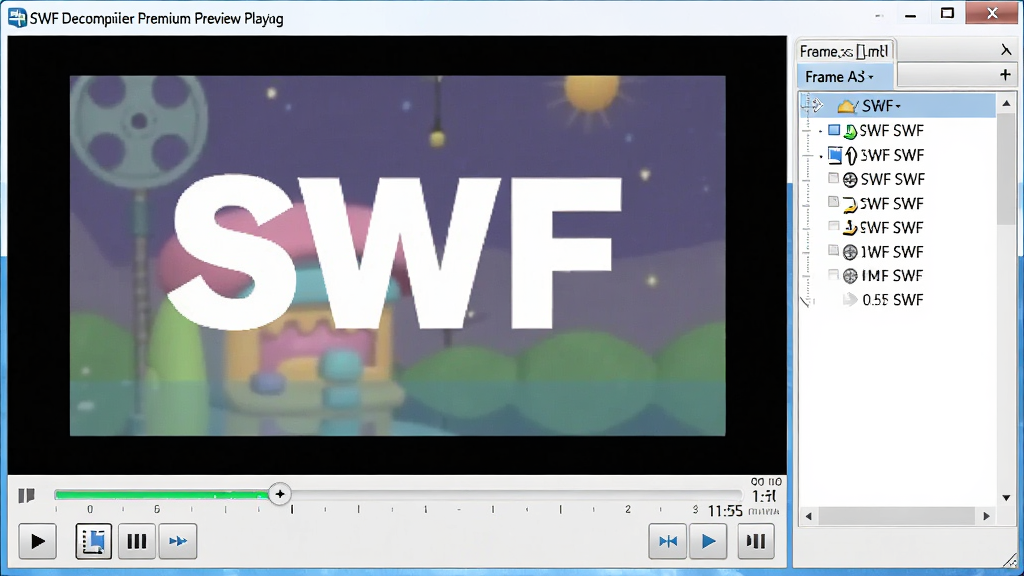Click the green arrow icon on the first SWF SWF row
The width and height of the screenshot is (1024, 576).
(850, 131)
